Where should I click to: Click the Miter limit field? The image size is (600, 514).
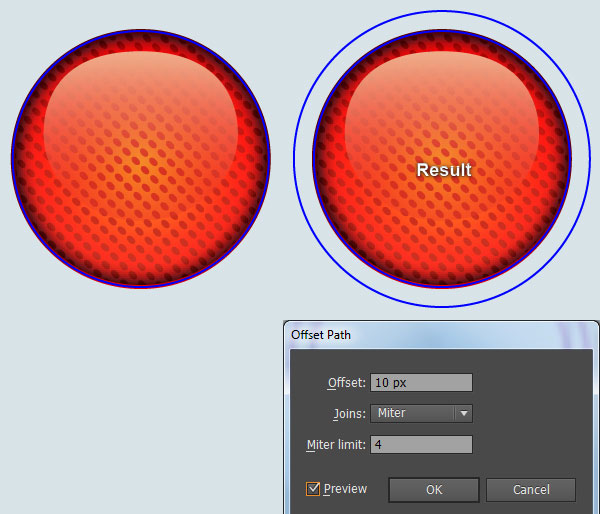click(x=421, y=445)
